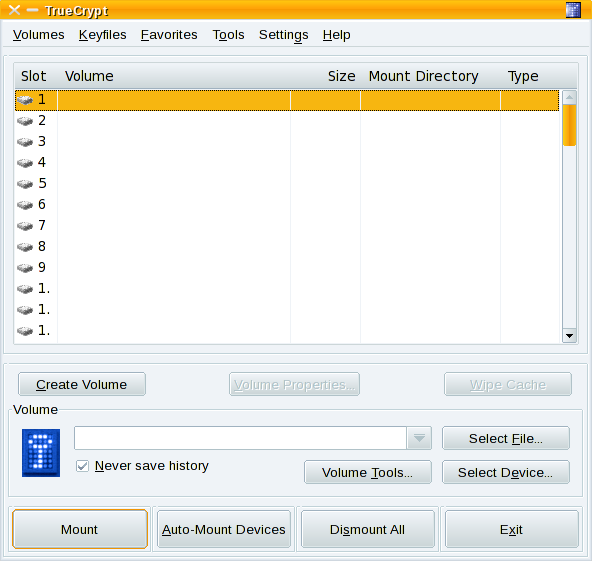Screen dimensions: 592x561
Task: Click the scrollbar up arrow in slot list
Action: click(569, 98)
